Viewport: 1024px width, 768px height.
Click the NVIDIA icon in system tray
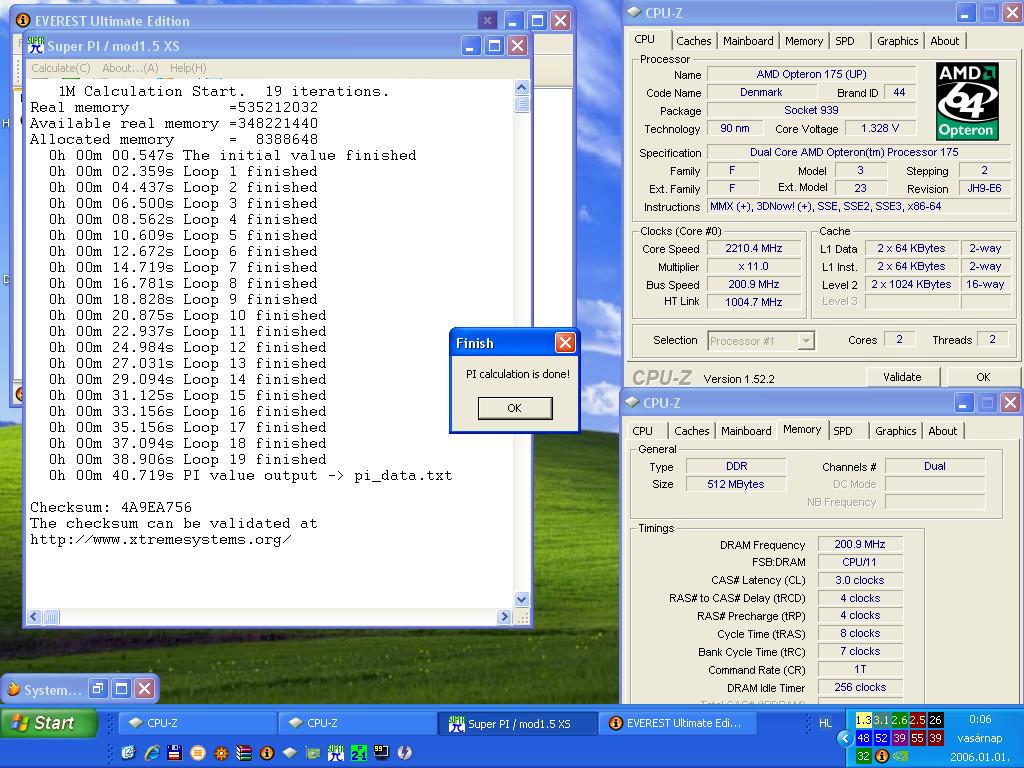tap(900, 756)
